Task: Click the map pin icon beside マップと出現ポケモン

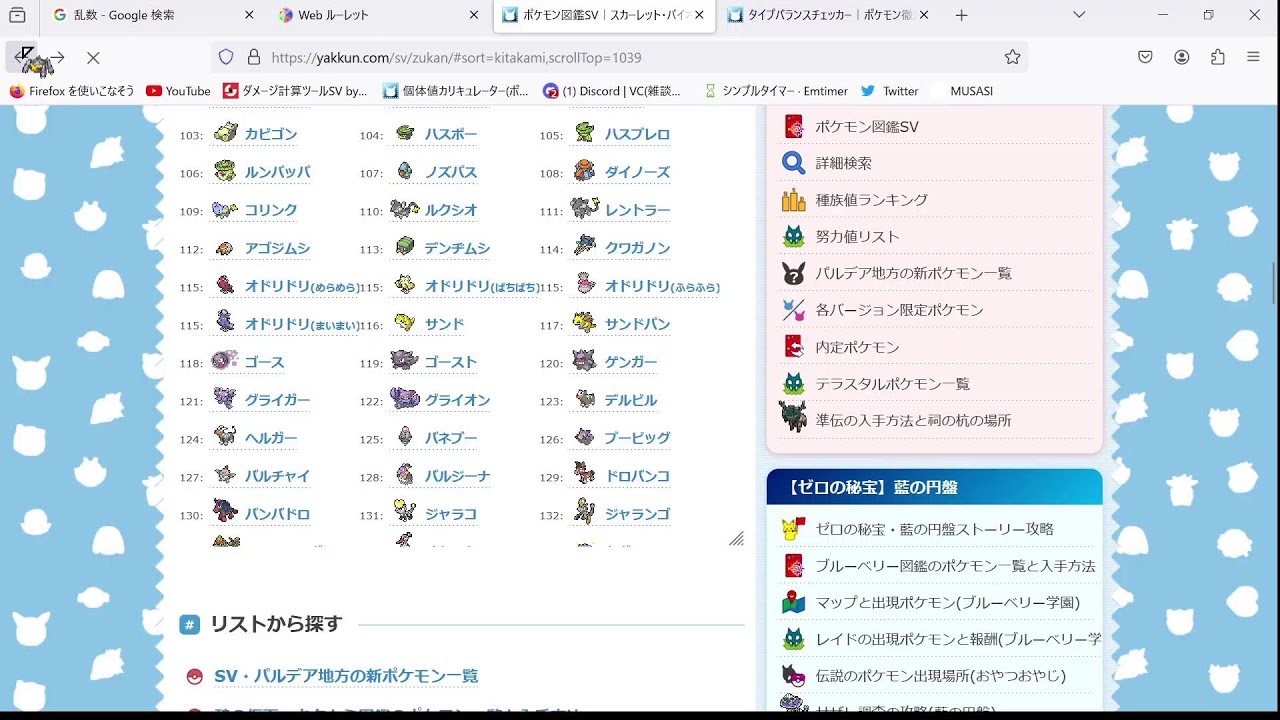Action: [793, 602]
